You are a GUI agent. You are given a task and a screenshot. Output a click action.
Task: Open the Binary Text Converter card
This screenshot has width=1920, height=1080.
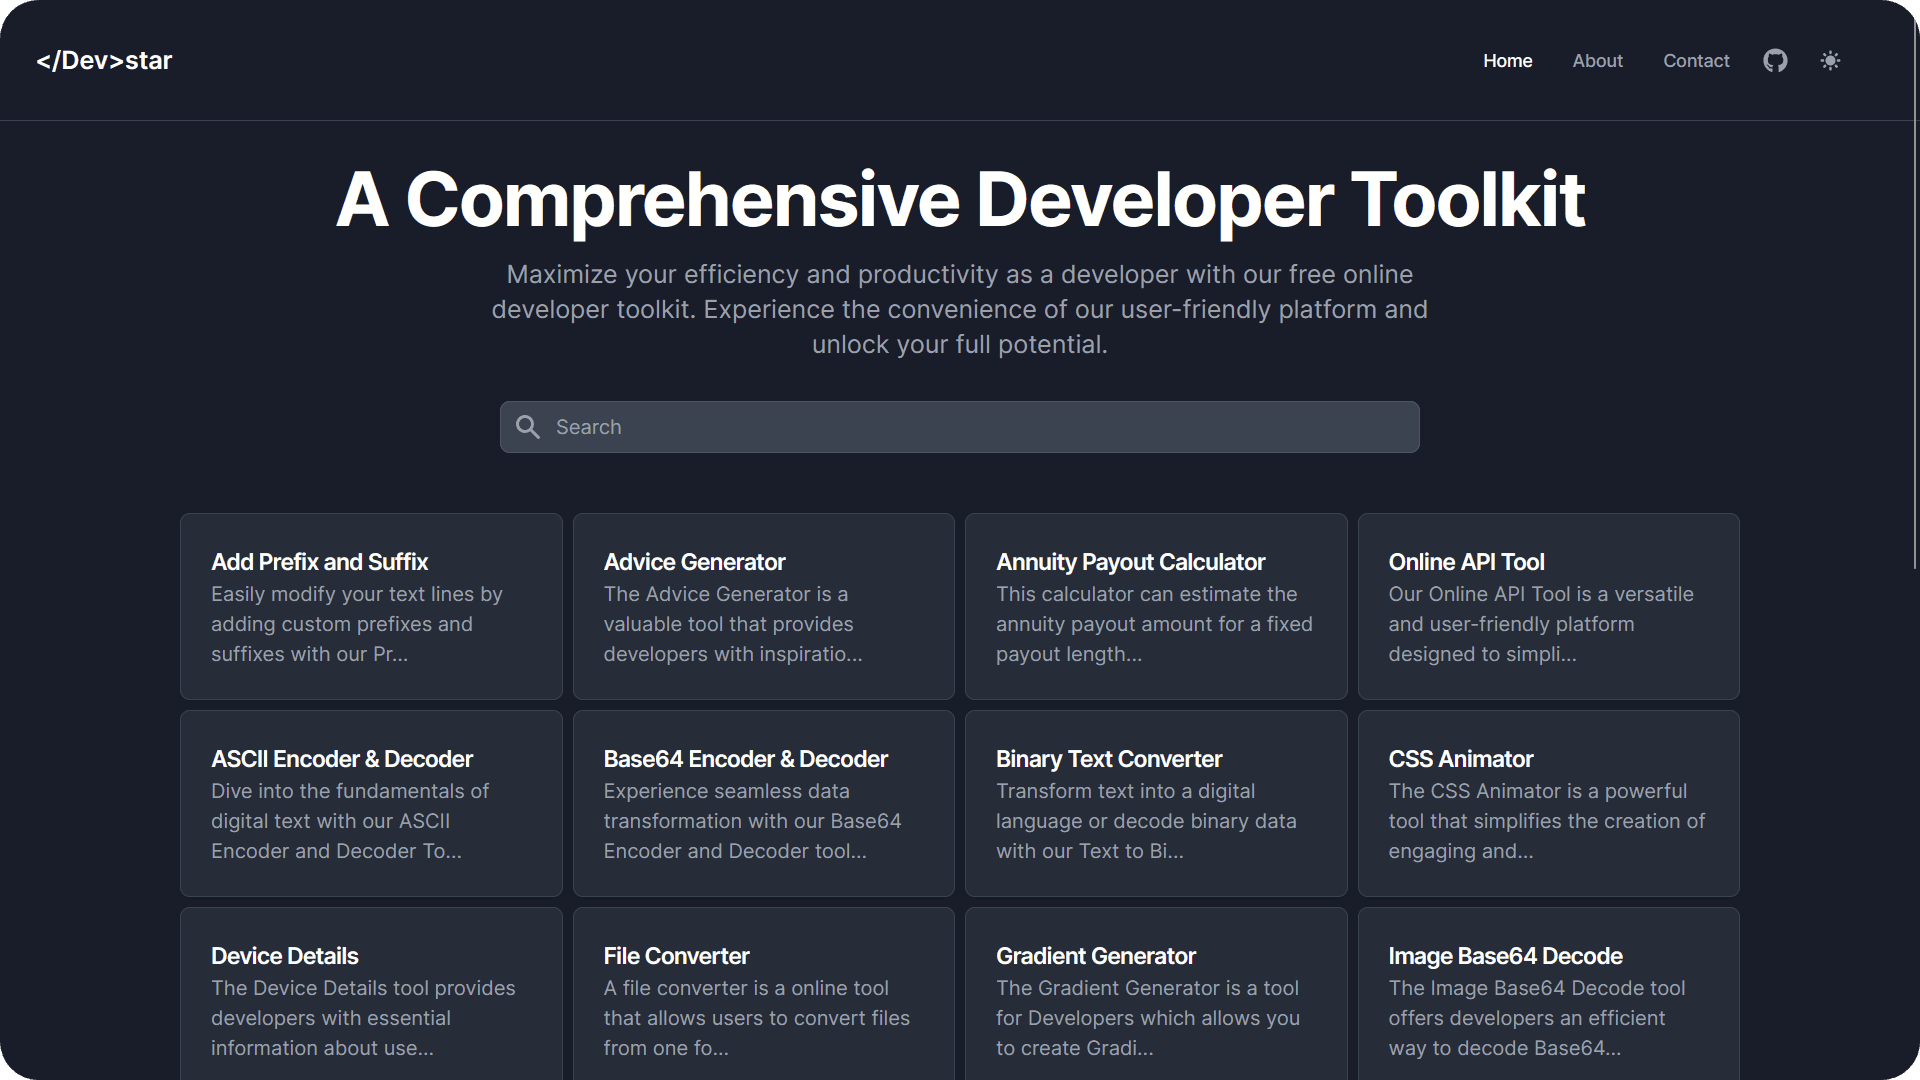1156,803
